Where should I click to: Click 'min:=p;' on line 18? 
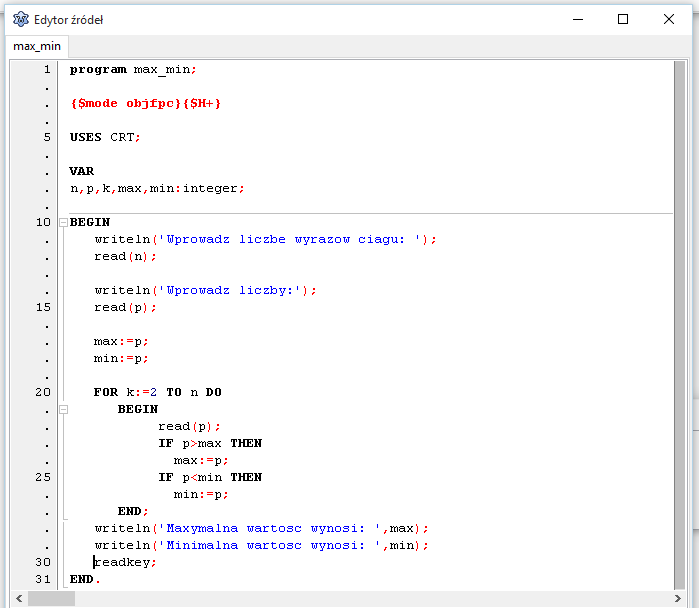[121, 358]
